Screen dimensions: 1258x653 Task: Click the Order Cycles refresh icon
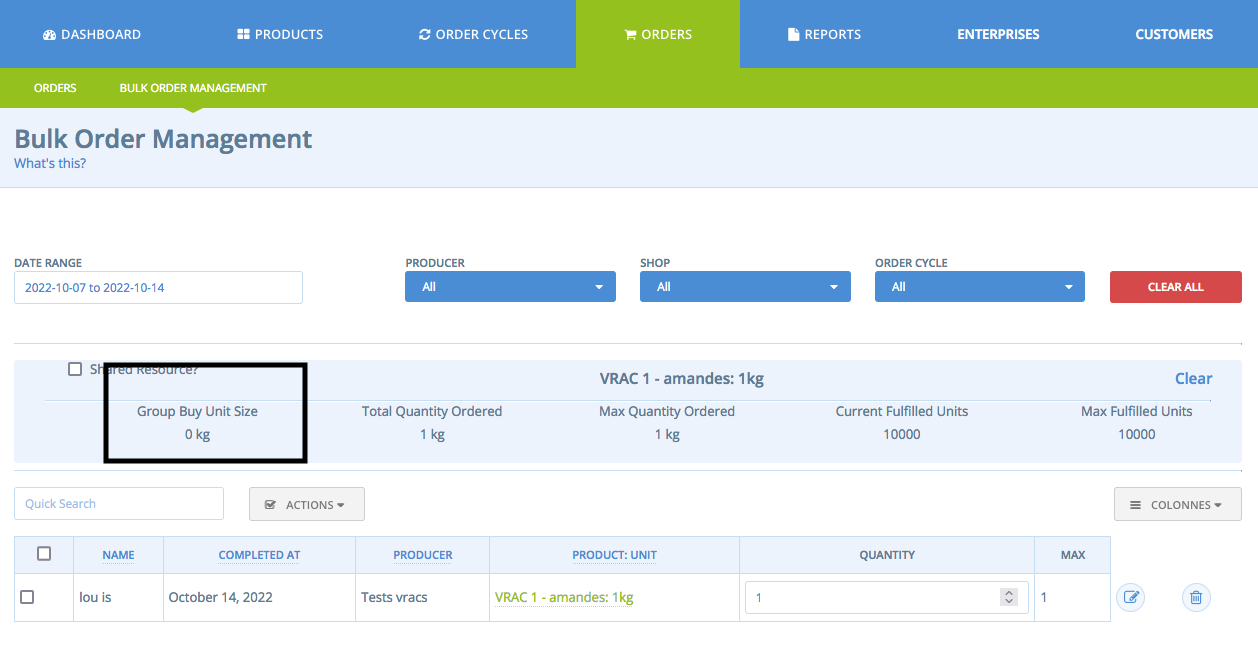click(423, 33)
